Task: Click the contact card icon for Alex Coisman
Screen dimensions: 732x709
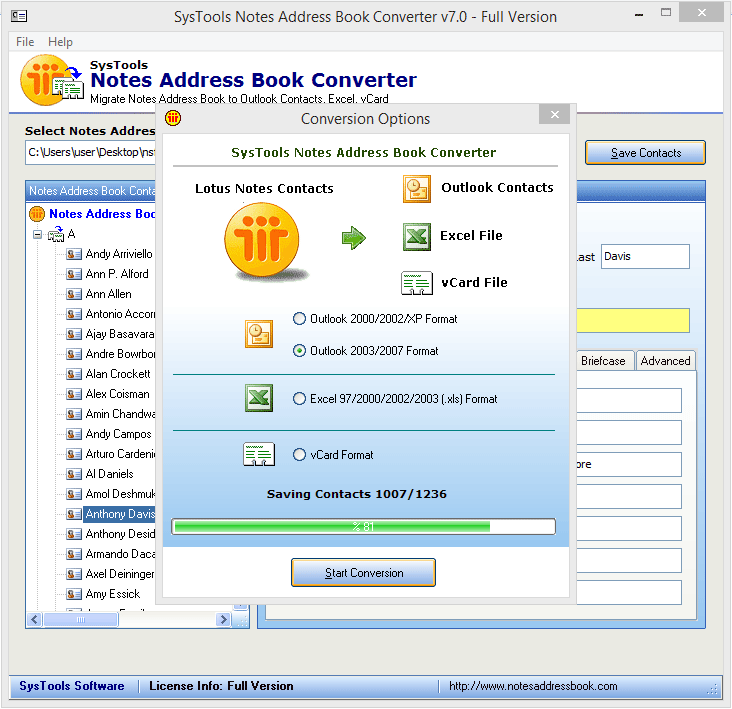Action: 74,394
